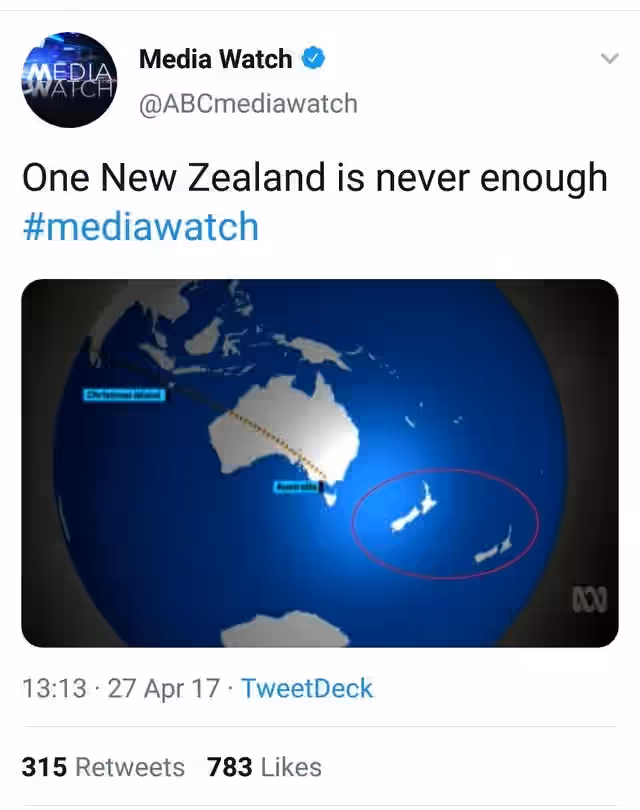Select the Christmas Island label on the map
Viewport: 640px width, 810px height.
point(124,395)
